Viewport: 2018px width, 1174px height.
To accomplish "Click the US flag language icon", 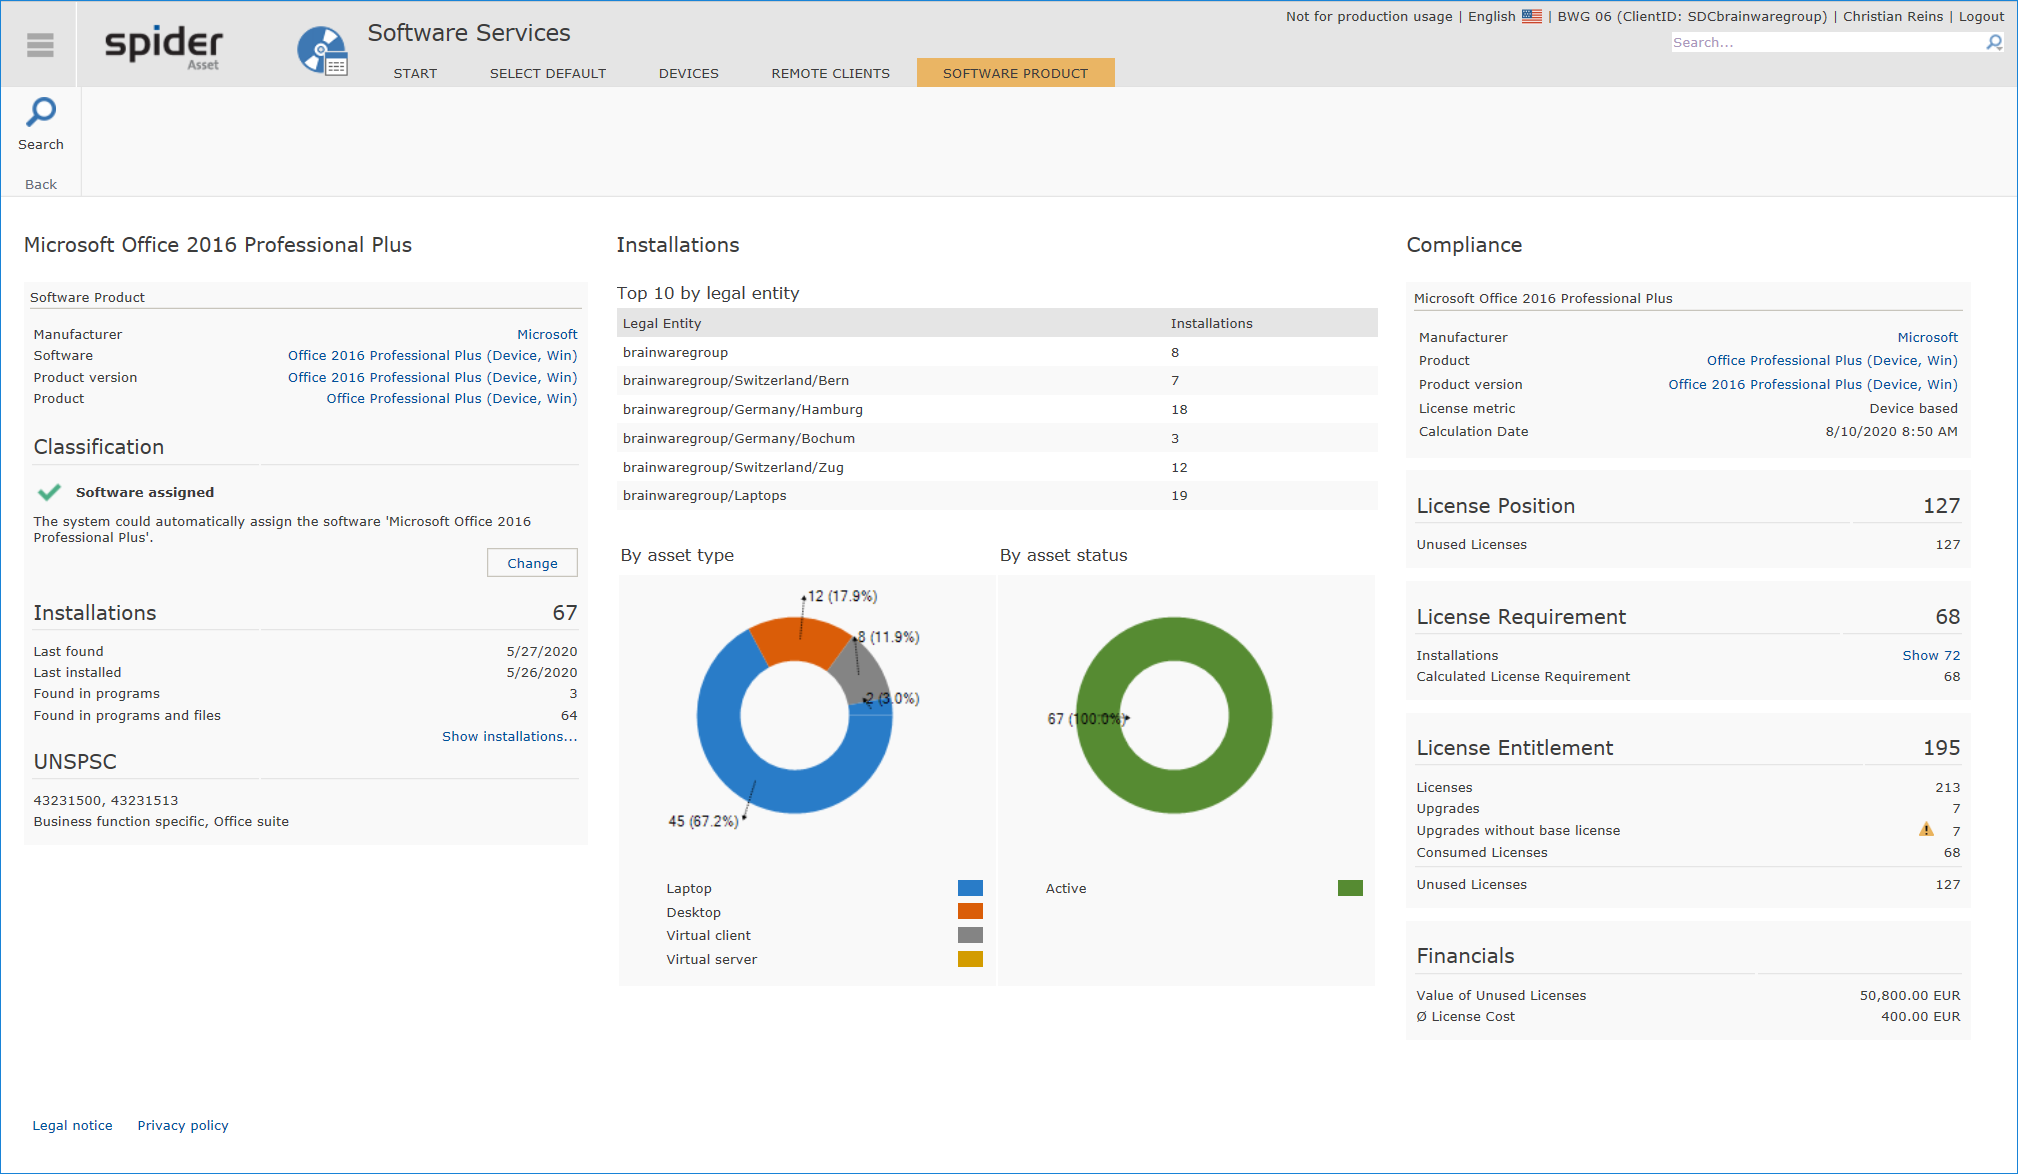I will click(1532, 16).
